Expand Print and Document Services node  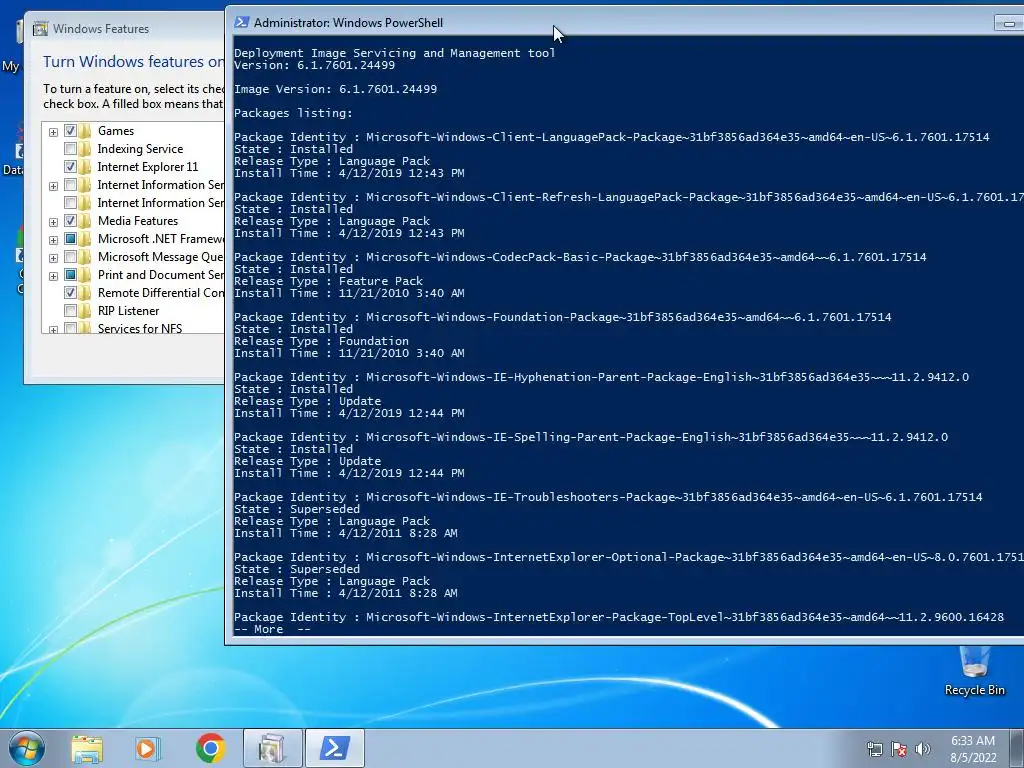[x=54, y=276]
